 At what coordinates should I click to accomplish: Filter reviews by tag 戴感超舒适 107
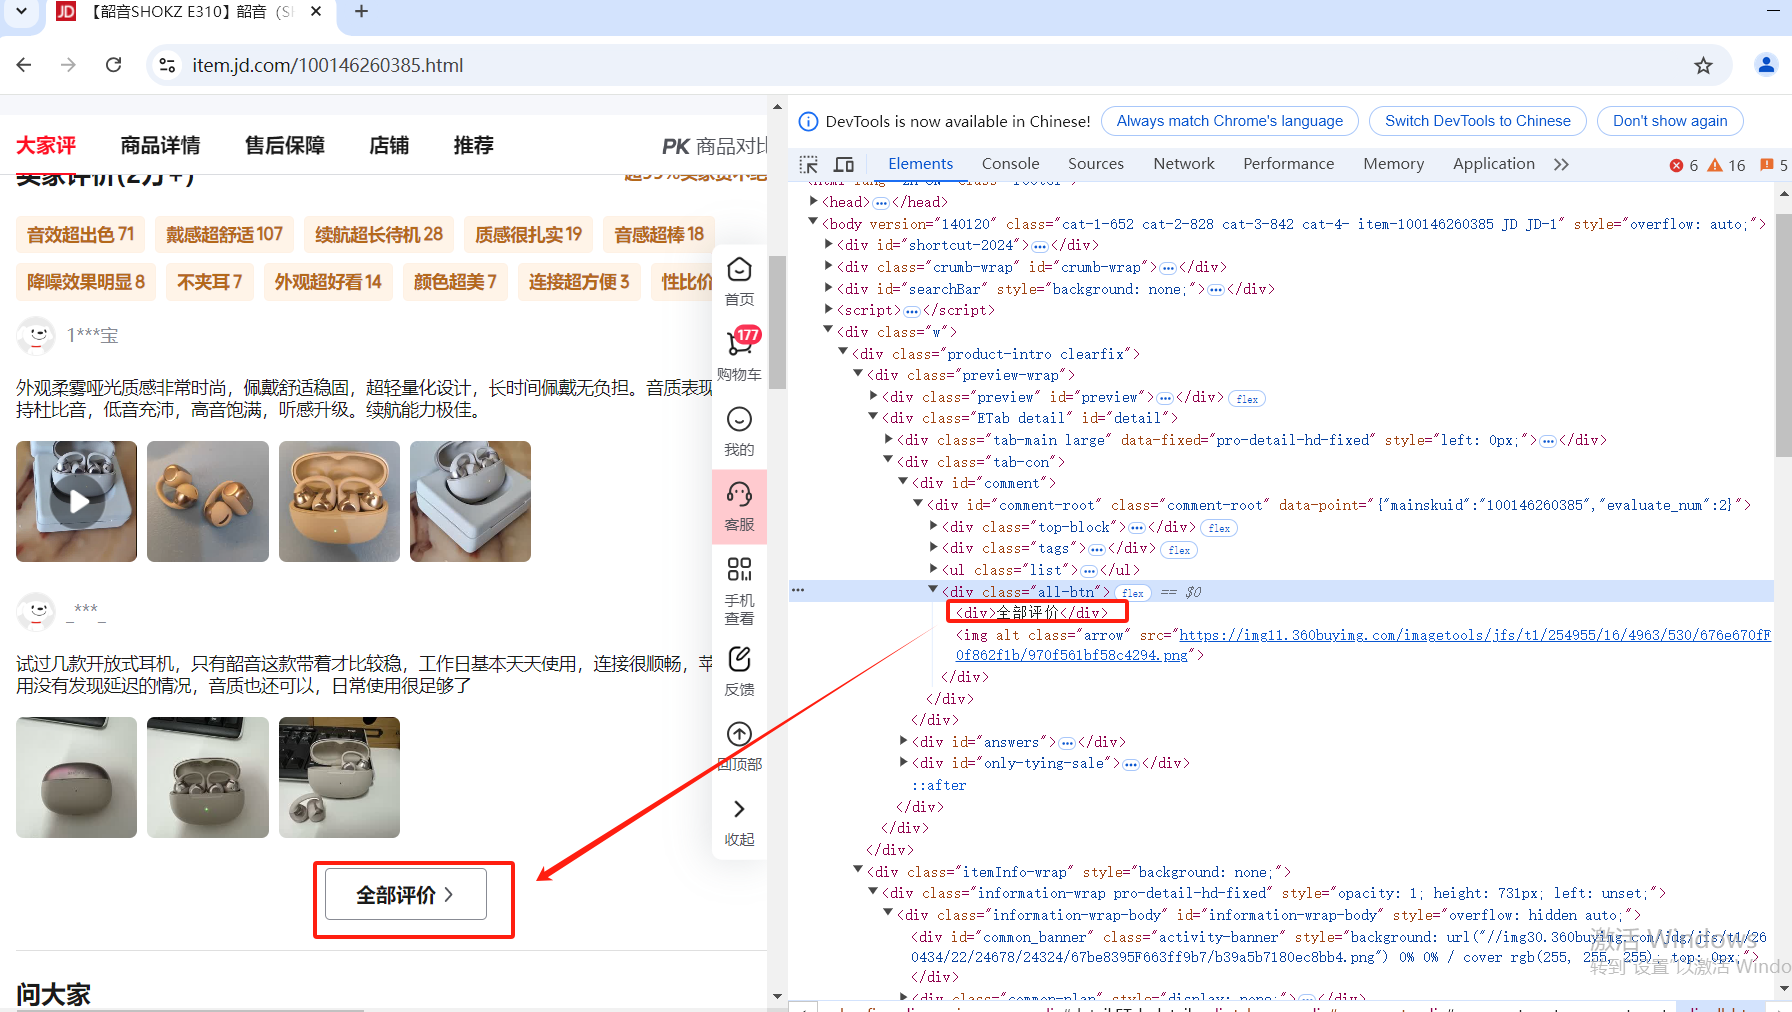pyautogui.click(x=225, y=234)
